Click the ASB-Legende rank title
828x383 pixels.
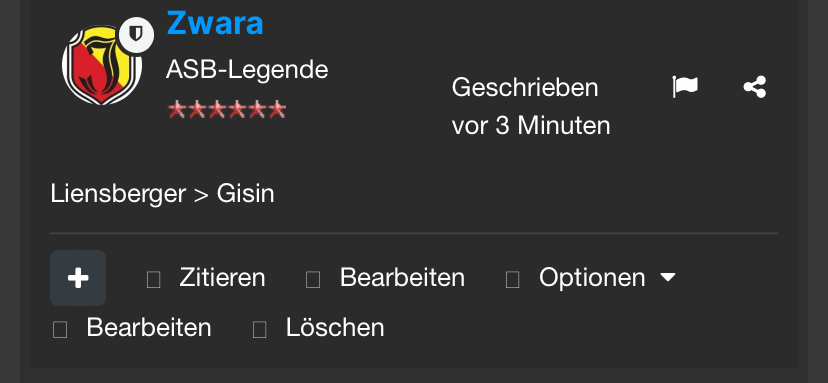247,69
